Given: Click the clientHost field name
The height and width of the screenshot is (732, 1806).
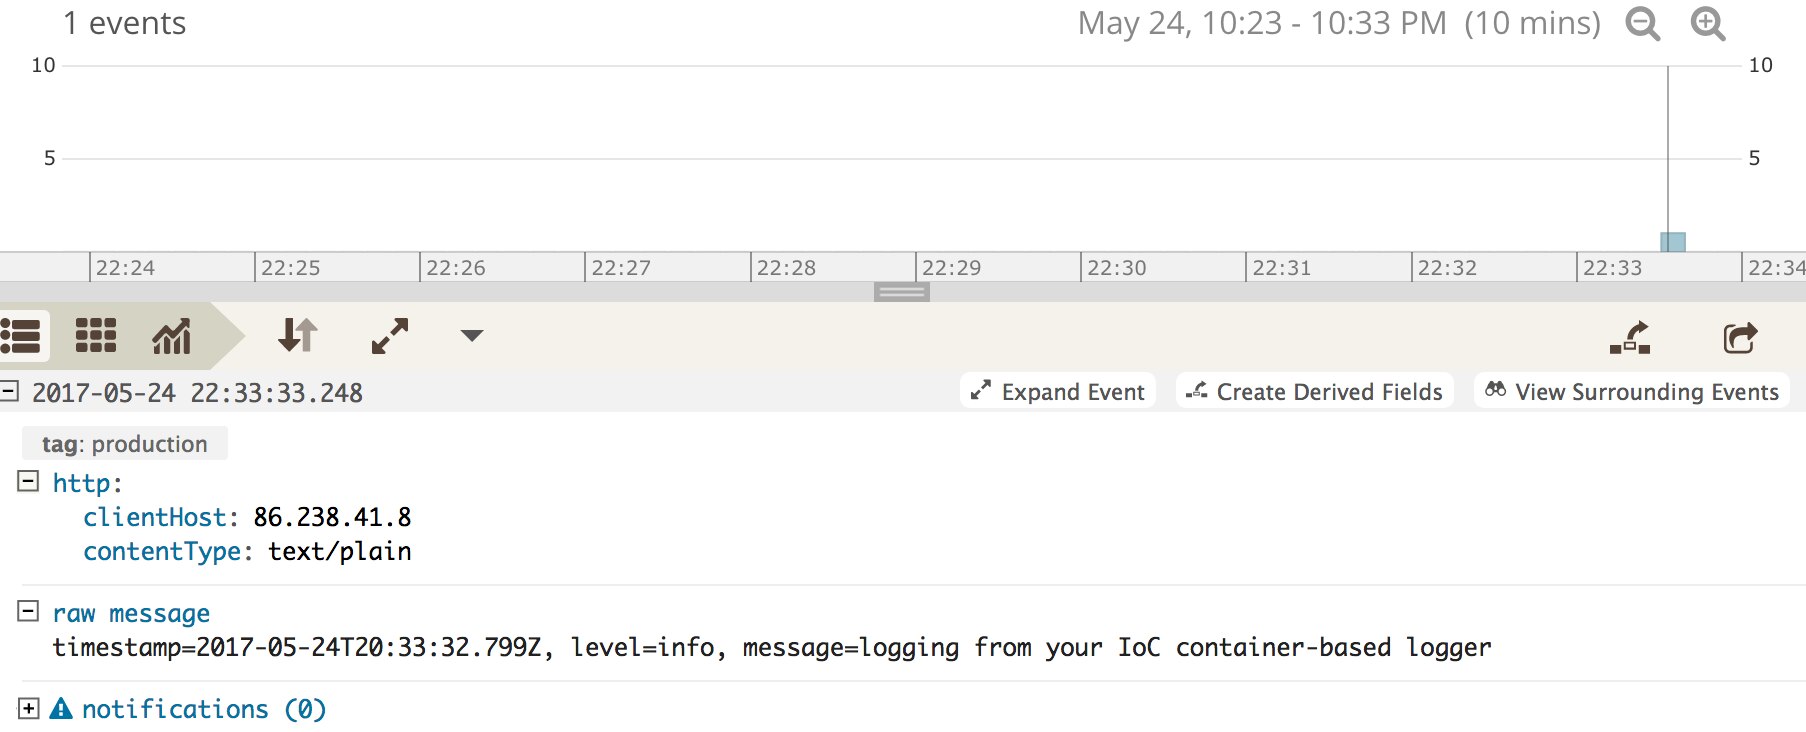Looking at the screenshot, I should (x=154, y=517).
